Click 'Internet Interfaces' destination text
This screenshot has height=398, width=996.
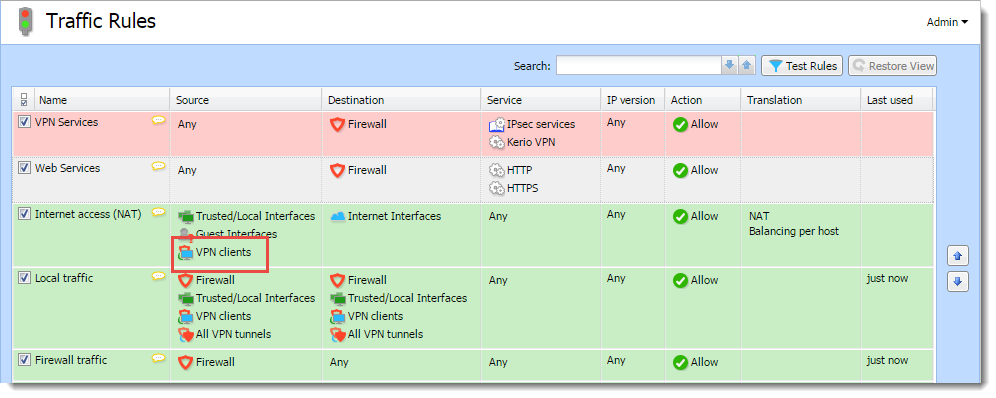pos(395,216)
